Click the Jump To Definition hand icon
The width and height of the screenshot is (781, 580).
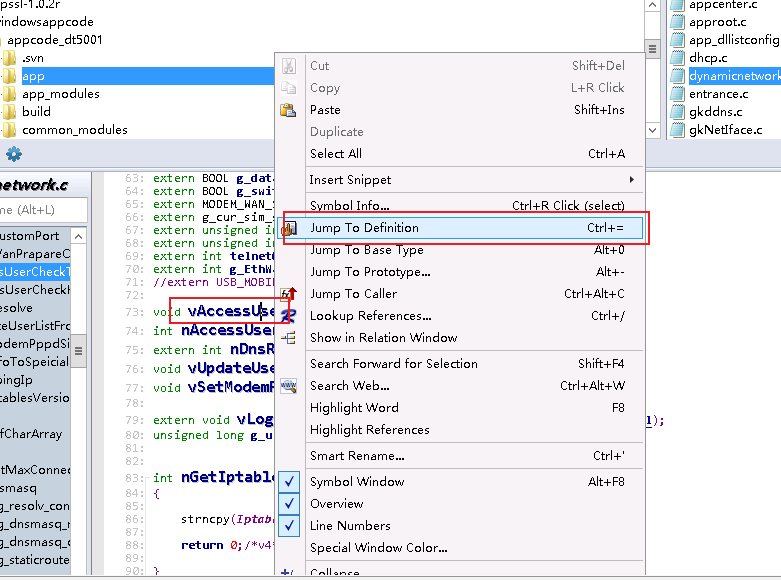(x=289, y=228)
